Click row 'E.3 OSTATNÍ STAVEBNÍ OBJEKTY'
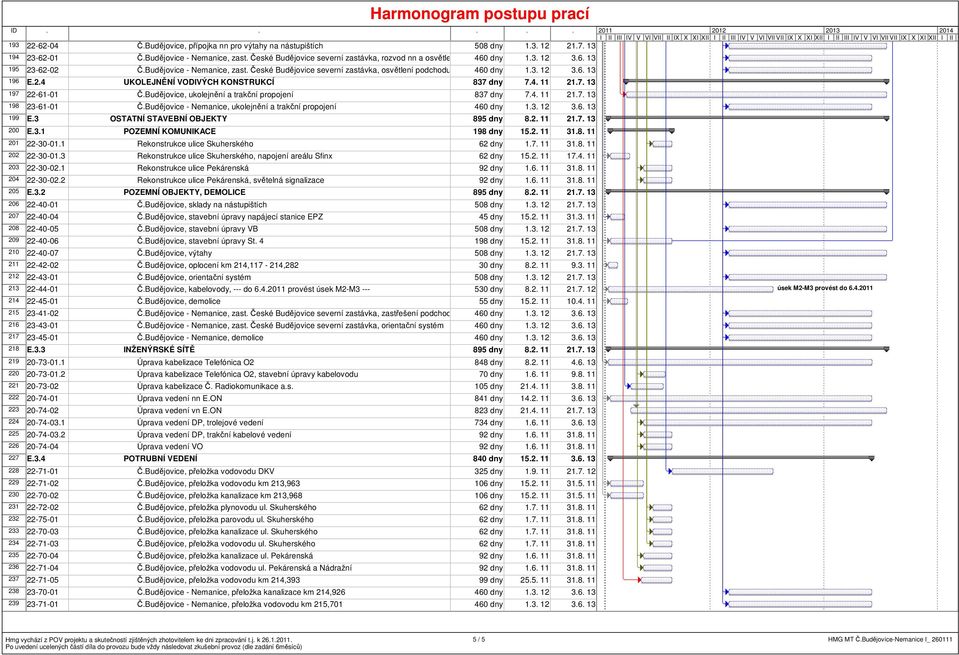959x655 pixels. (300, 119)
